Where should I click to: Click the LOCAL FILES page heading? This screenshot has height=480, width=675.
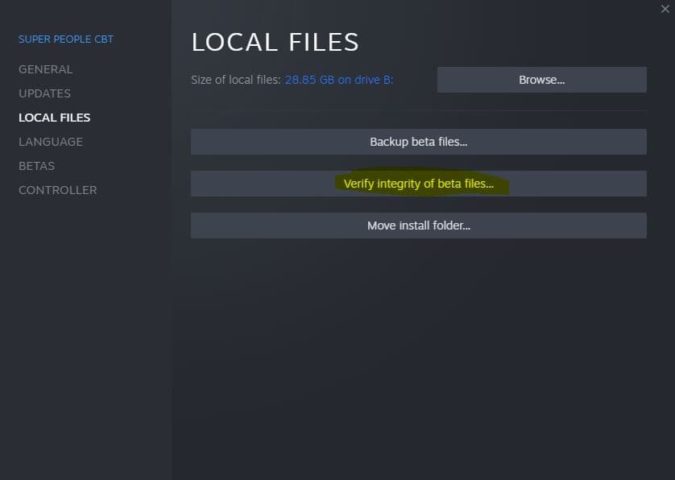275,42
